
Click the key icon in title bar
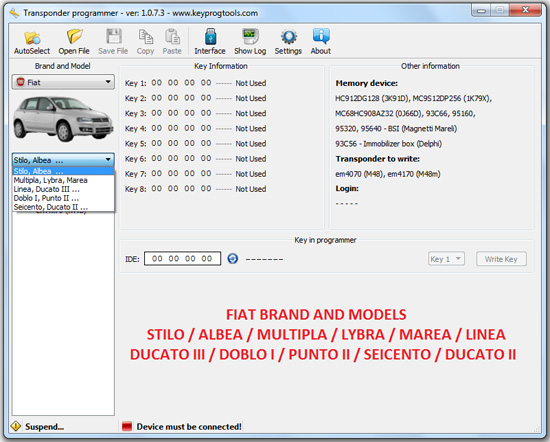coord(14,13)
